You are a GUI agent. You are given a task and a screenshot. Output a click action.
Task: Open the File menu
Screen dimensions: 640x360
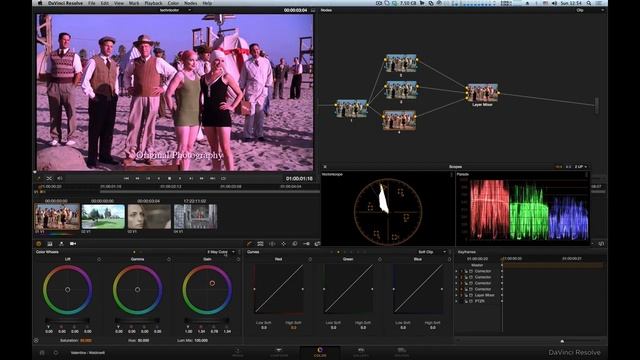pos(91,3)
